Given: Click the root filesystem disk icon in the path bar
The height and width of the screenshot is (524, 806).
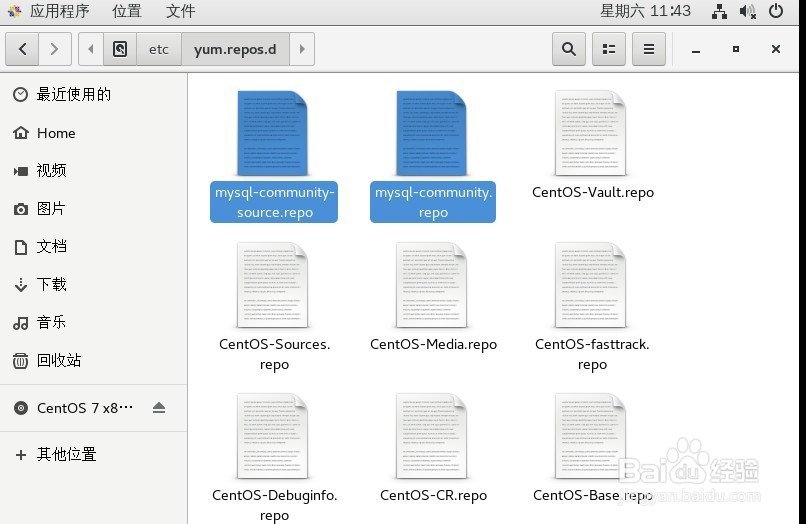Looking at the screenshot, I should point(120,49).
